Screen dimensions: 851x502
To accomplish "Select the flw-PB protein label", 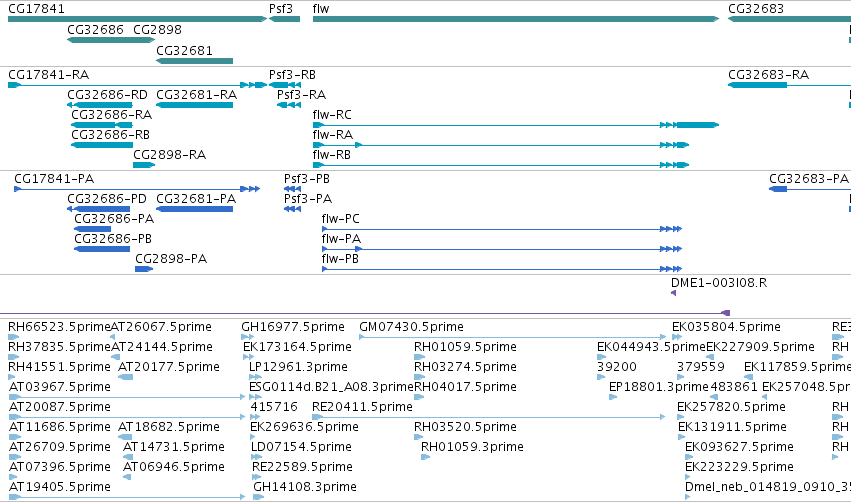I will click(340, 259).
